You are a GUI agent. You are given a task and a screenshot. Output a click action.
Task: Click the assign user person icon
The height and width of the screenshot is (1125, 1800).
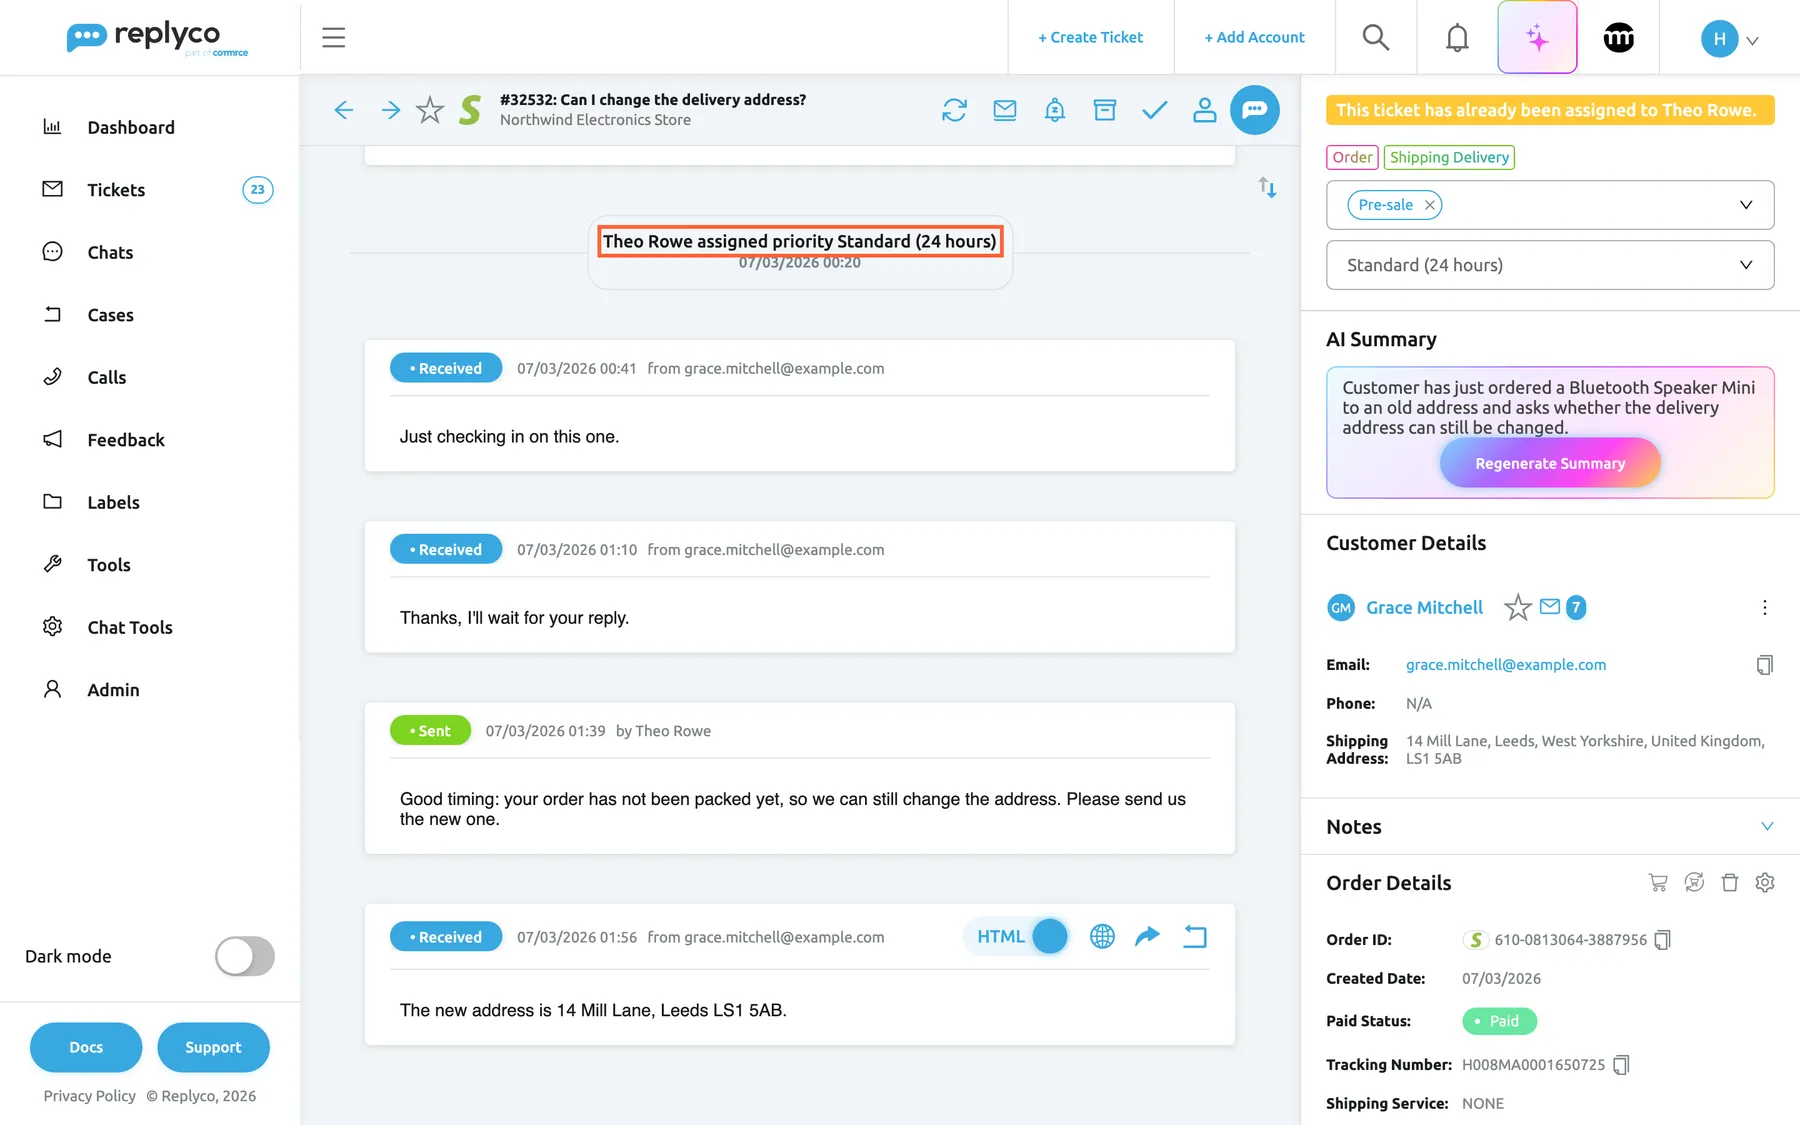1205,110
